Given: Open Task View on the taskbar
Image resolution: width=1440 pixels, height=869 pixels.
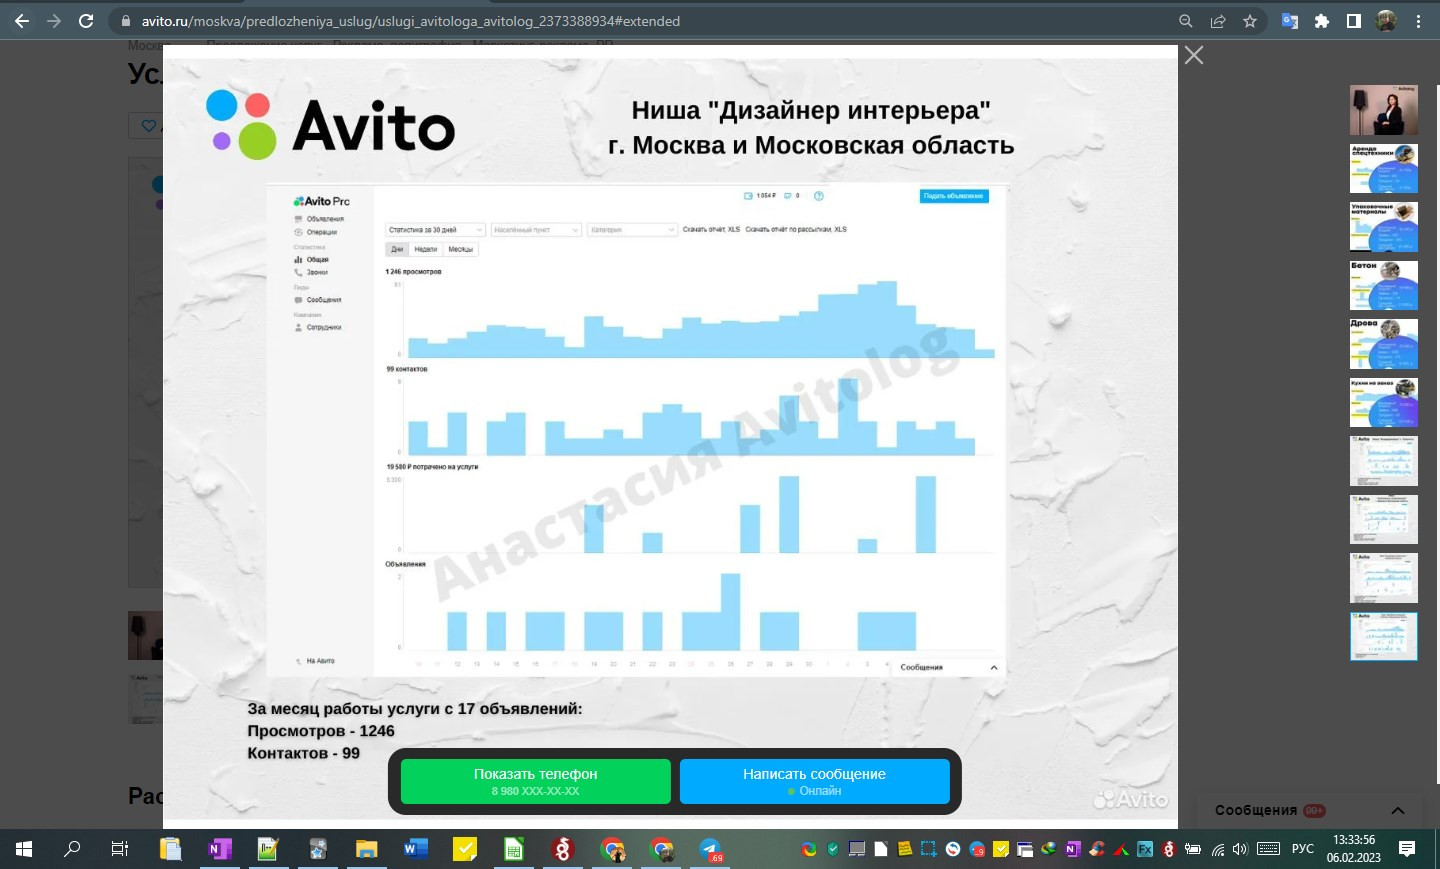Looking at the screenshot, I should point(120,849).
